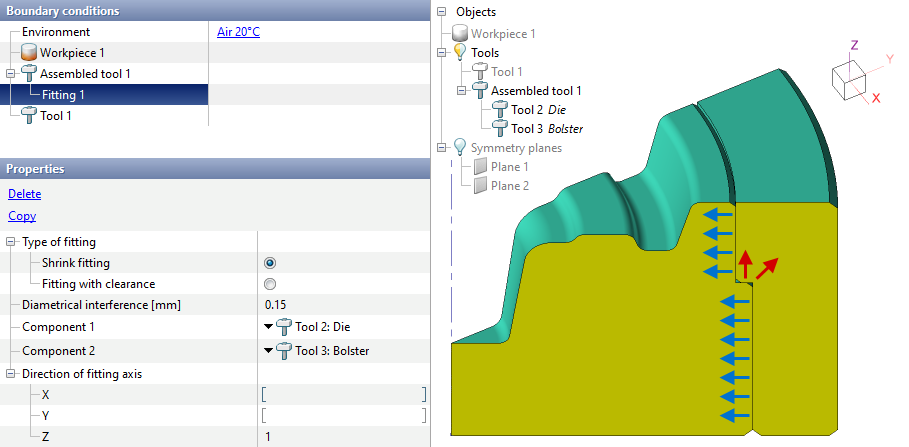909x447 pixels.
Task: Click the Tool 1 icon in Boundary conditions
Action: [x=28, y=116]
